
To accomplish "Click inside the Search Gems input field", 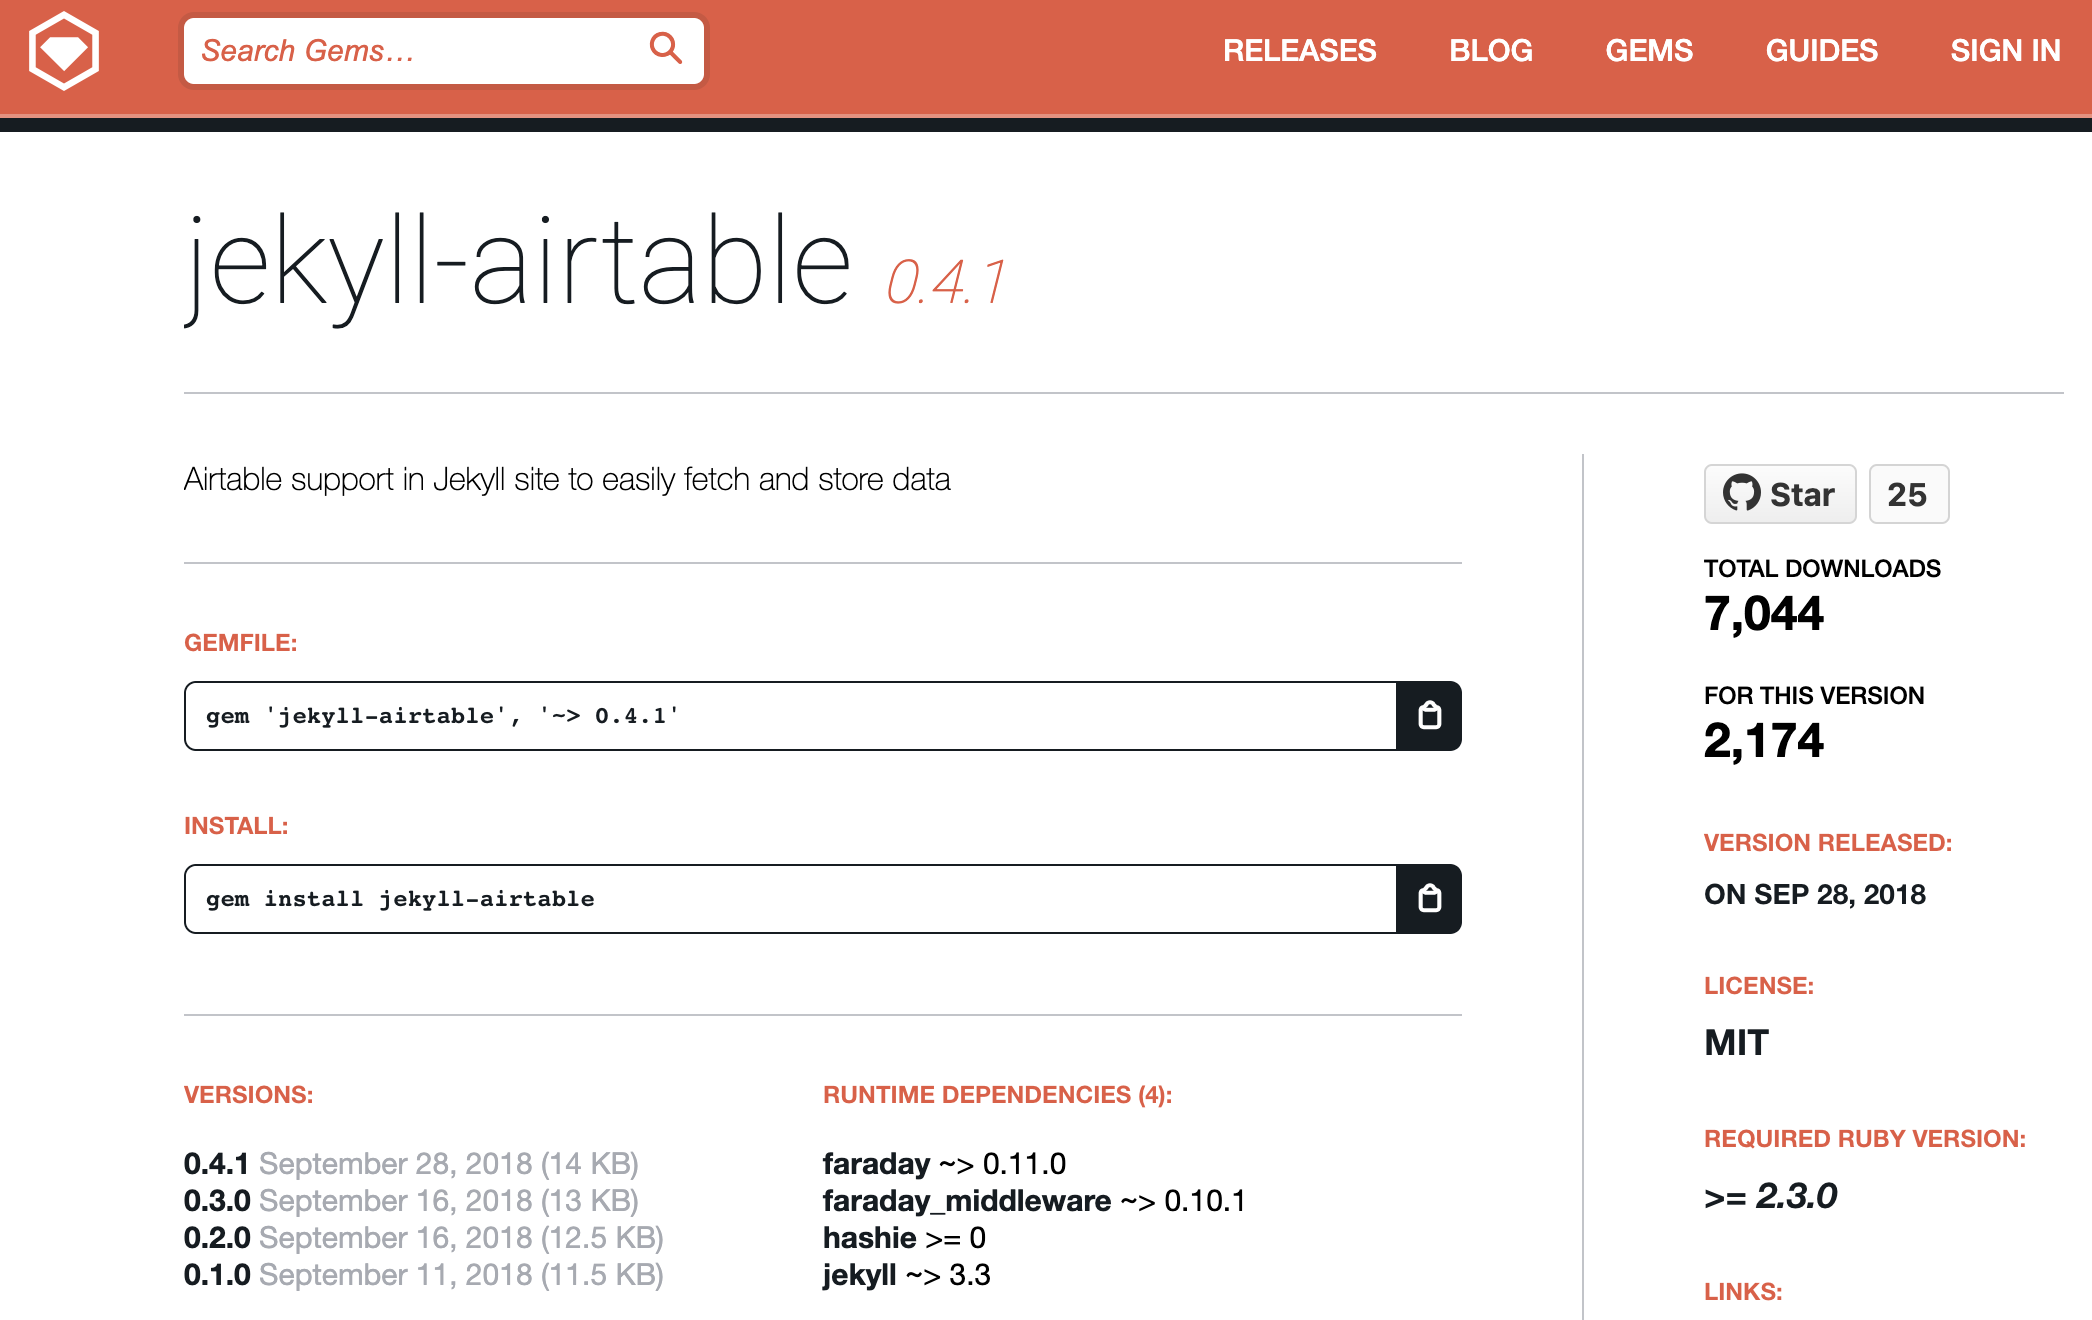I will click(x=400, y=49).
